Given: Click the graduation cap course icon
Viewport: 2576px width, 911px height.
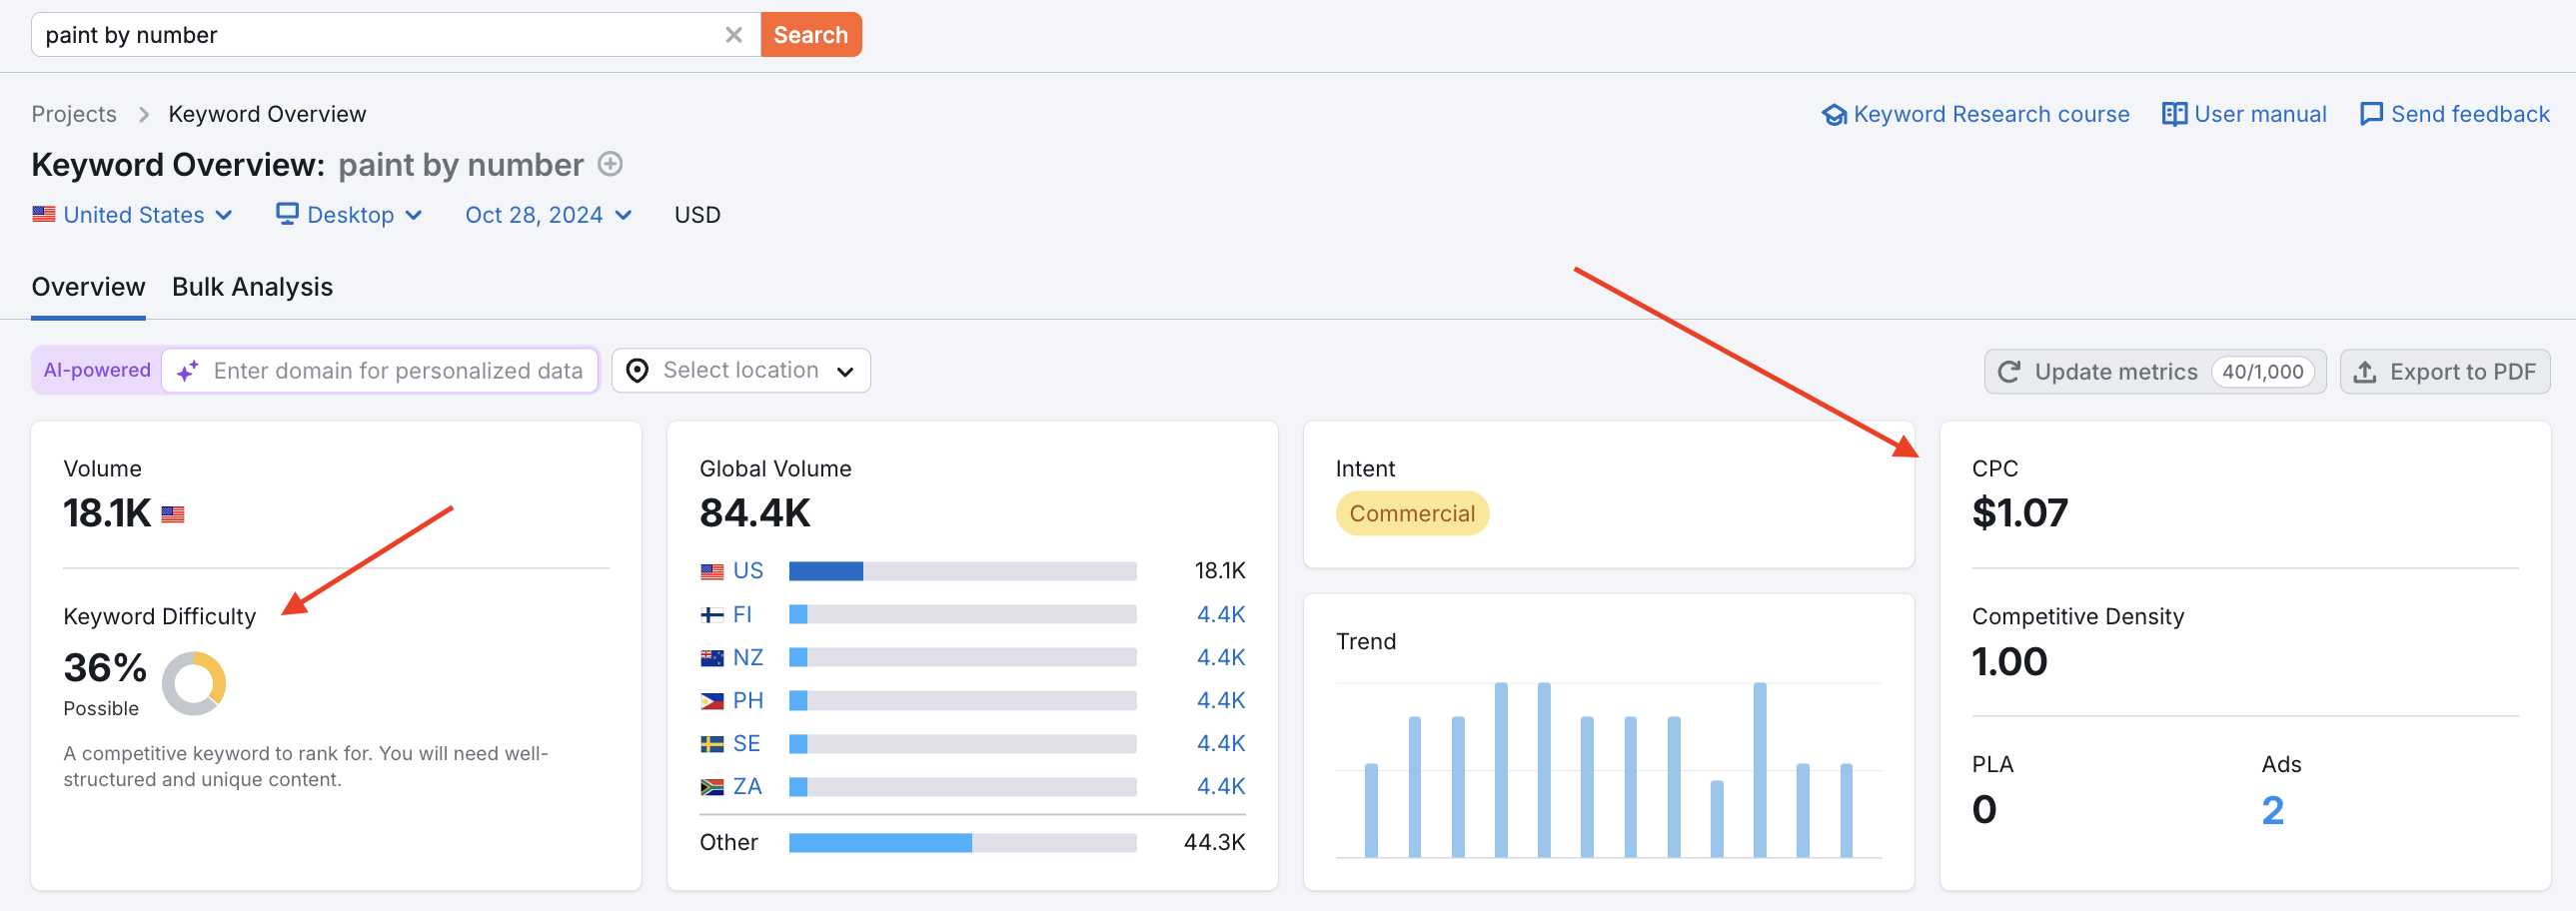Looking at the screenshot, I should pyautogui.click(x=1834, y=115).
